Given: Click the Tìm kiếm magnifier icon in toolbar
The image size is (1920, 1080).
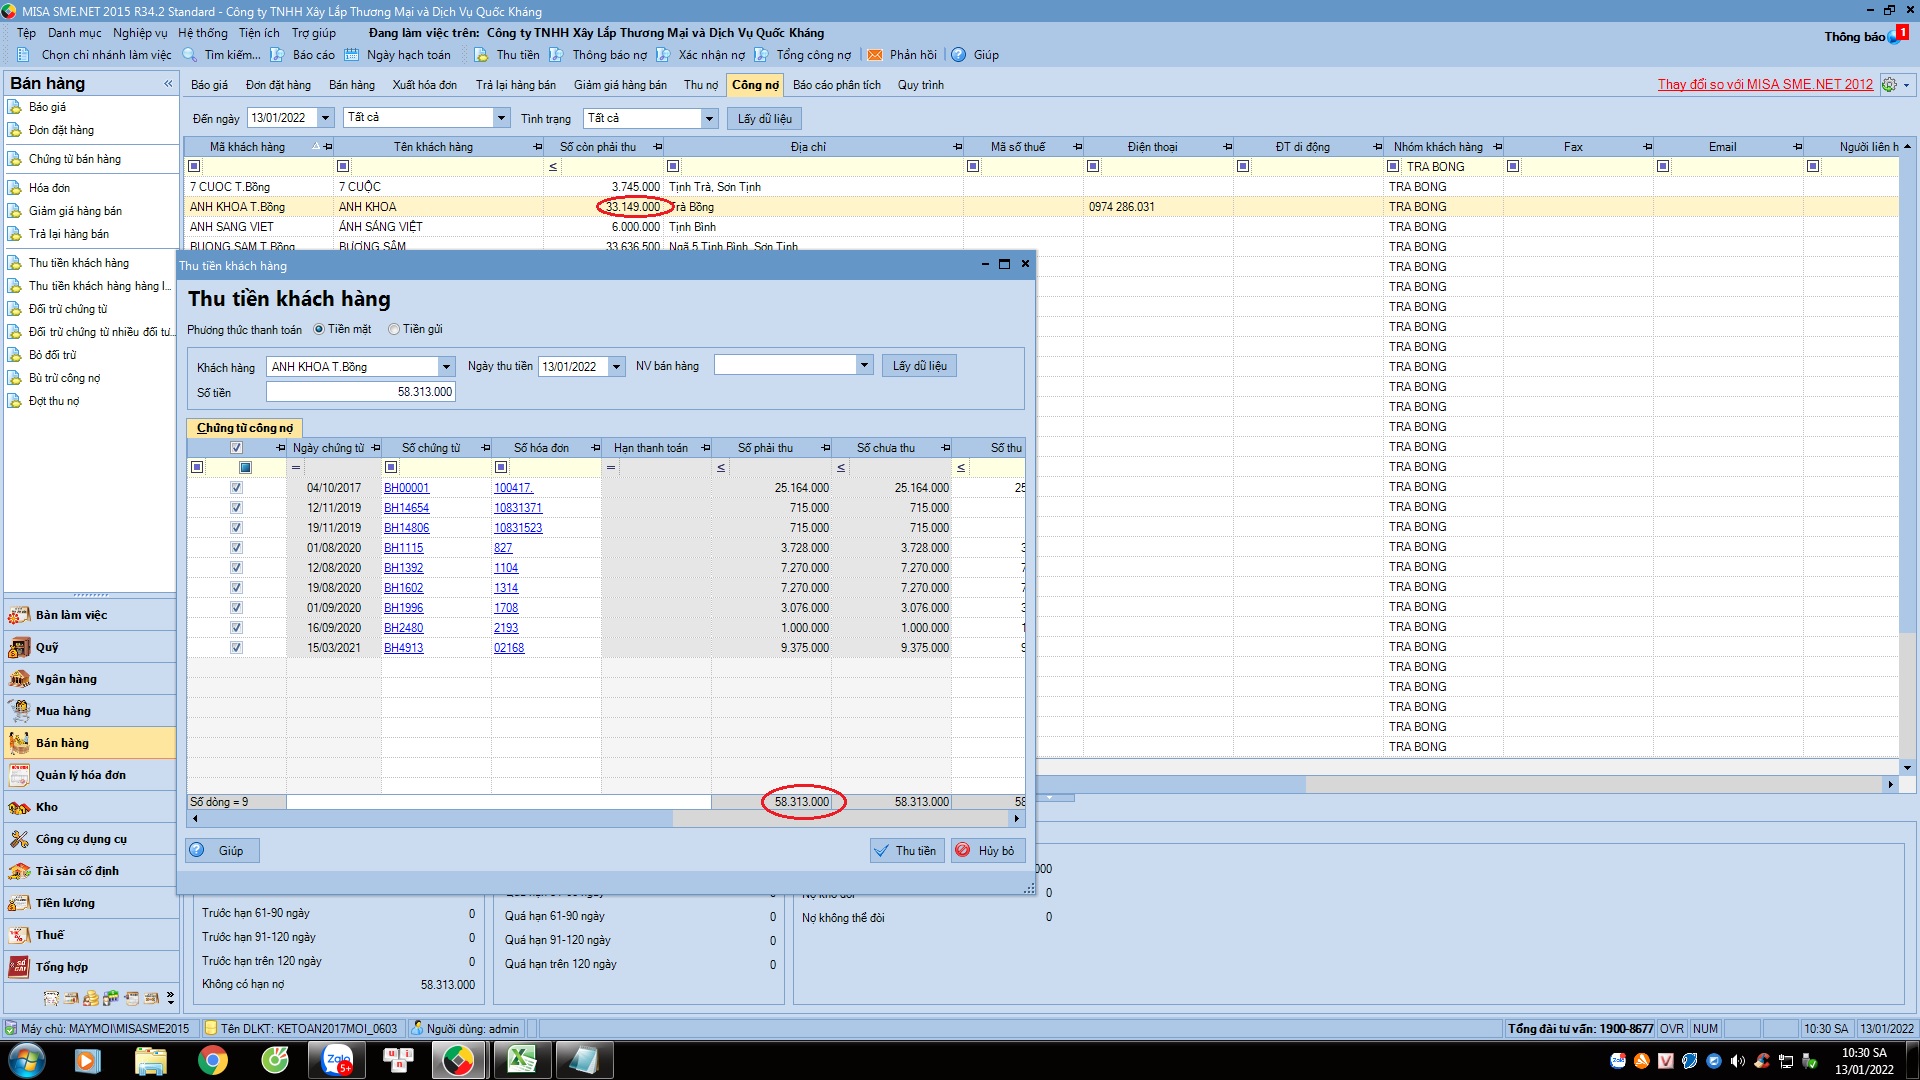Looking at the screenshot, I should coord(189,55).
